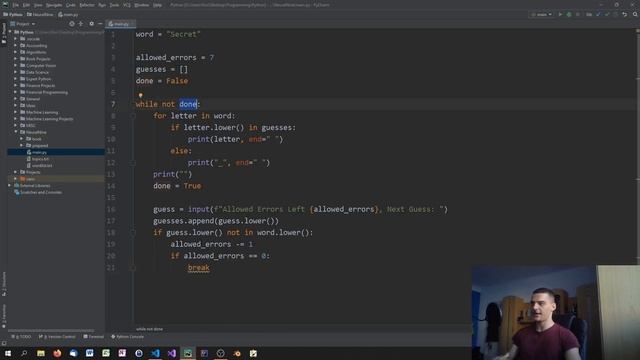Click the NeuralNine breadcrumb in navigation bar
640x360 pixels.
pos(40,14)
